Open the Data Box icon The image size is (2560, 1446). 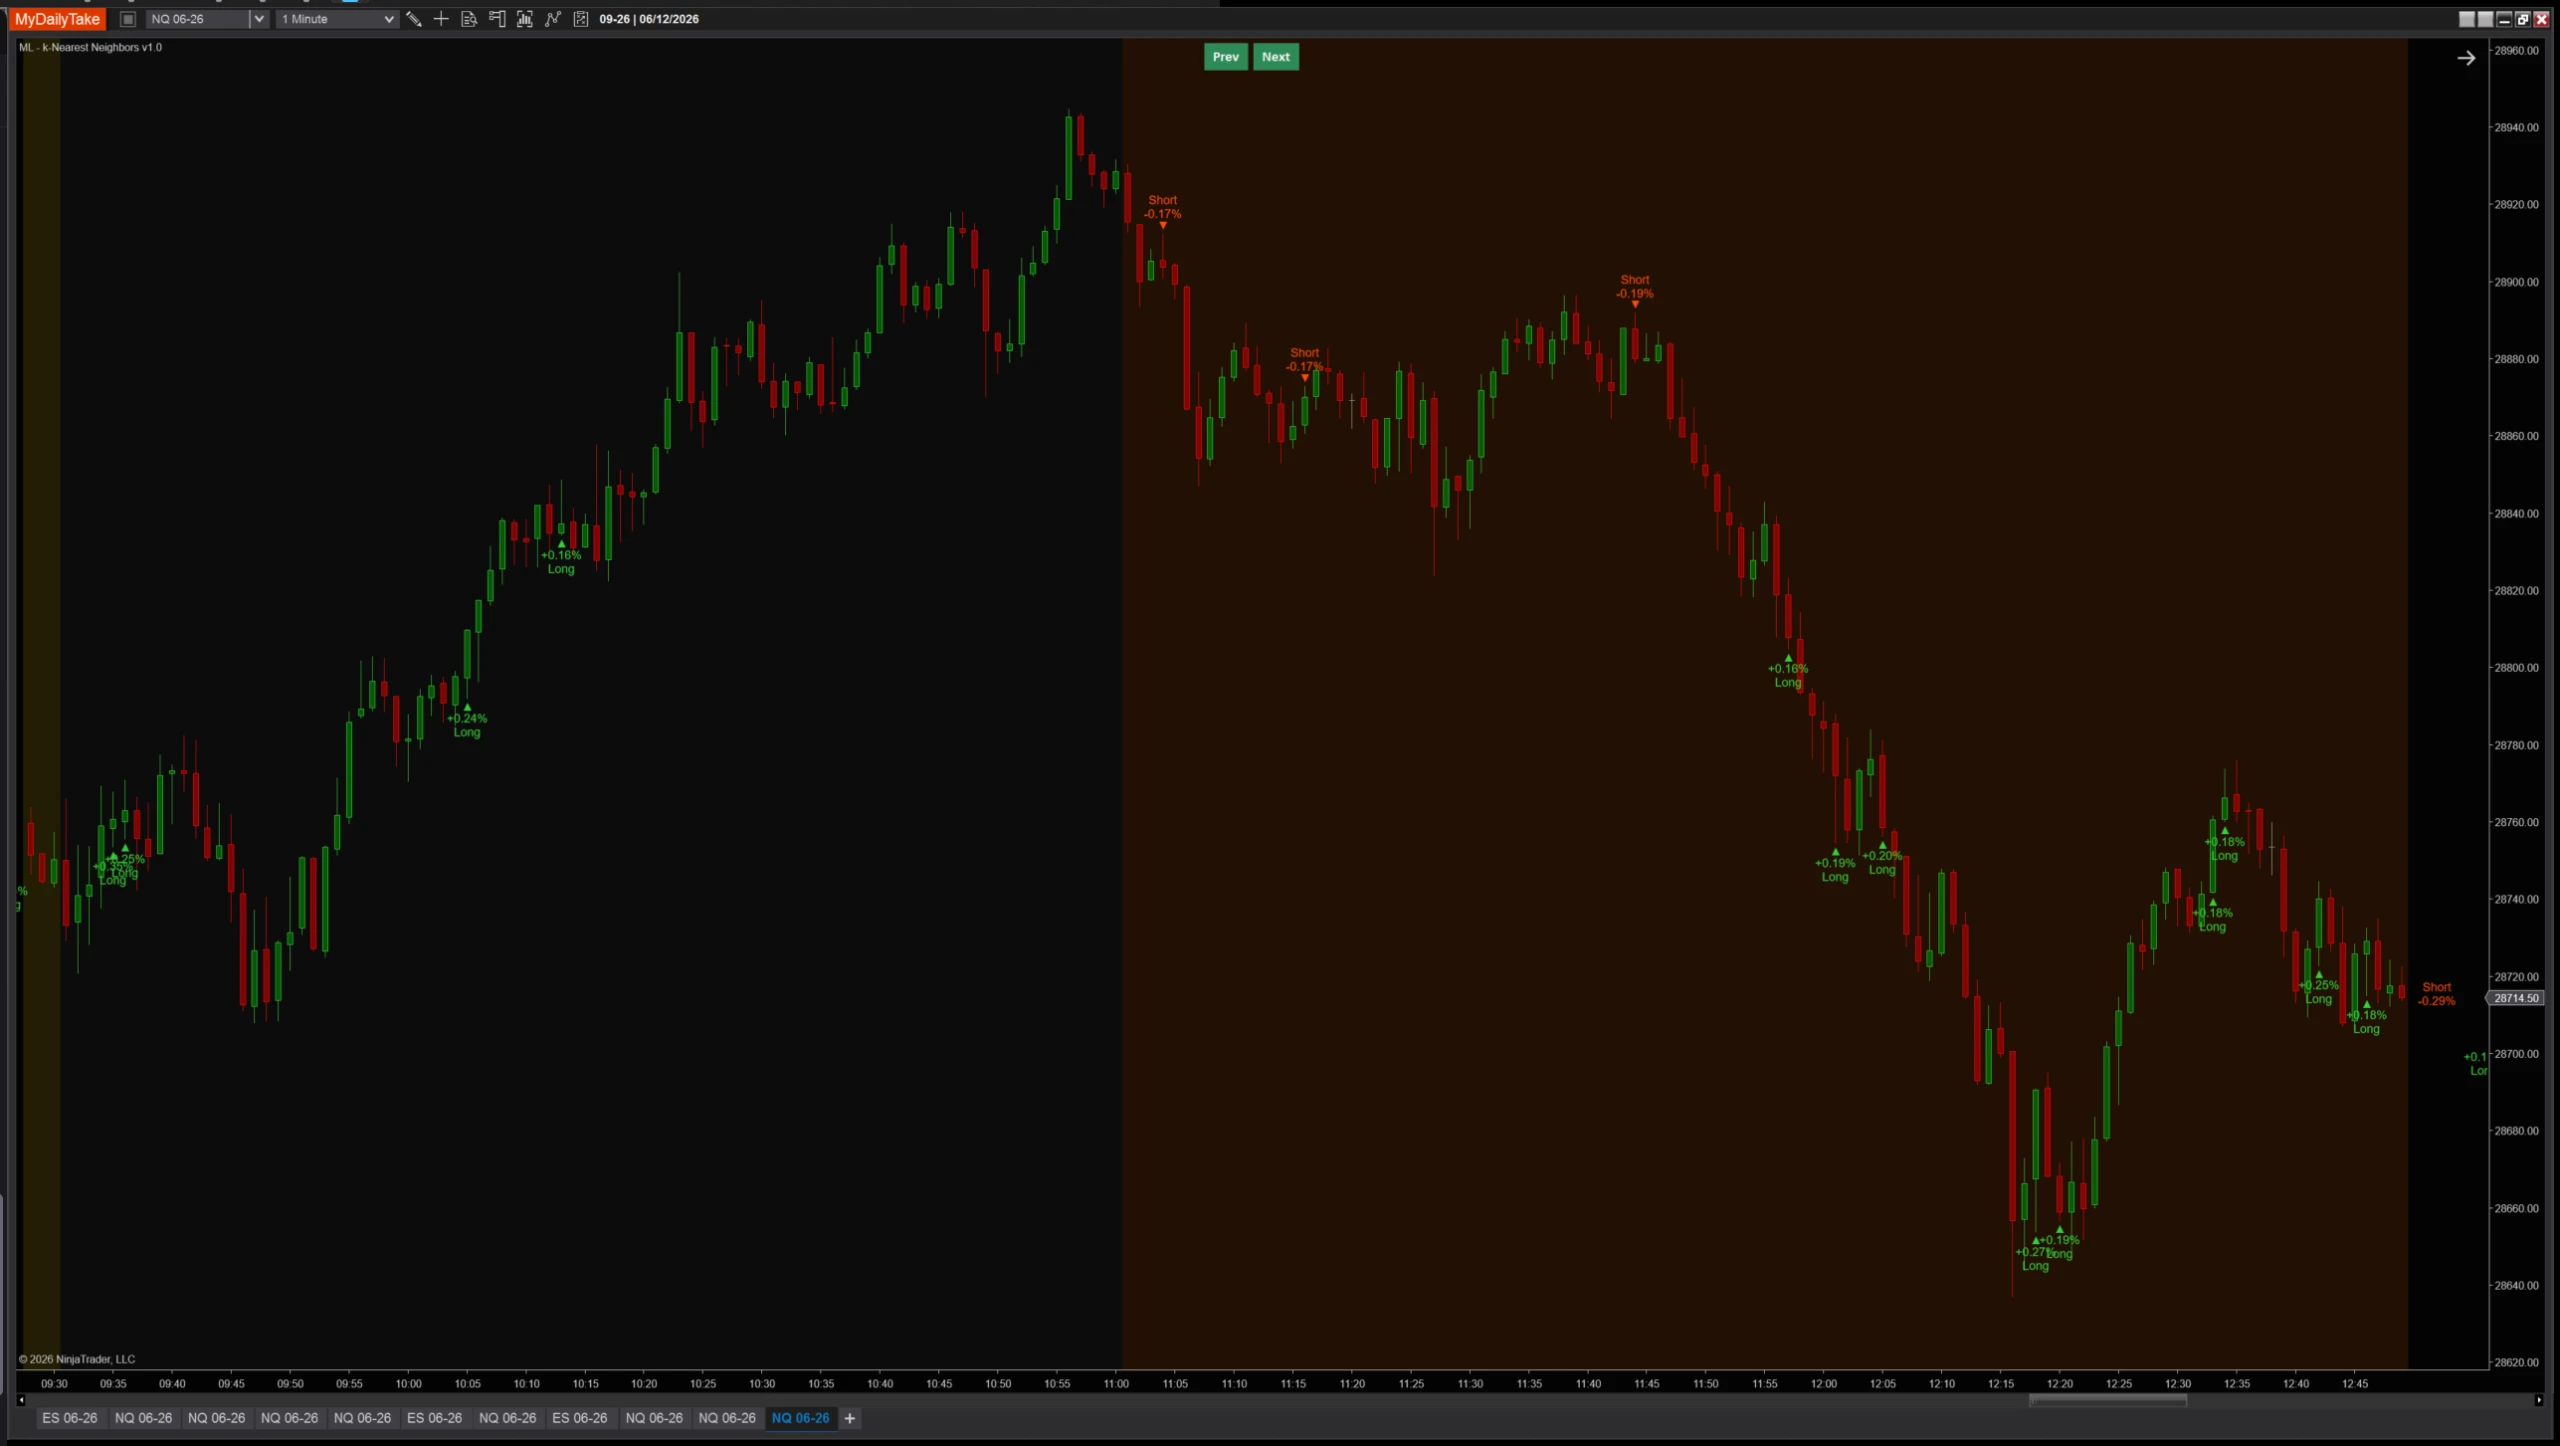[469, 19]
